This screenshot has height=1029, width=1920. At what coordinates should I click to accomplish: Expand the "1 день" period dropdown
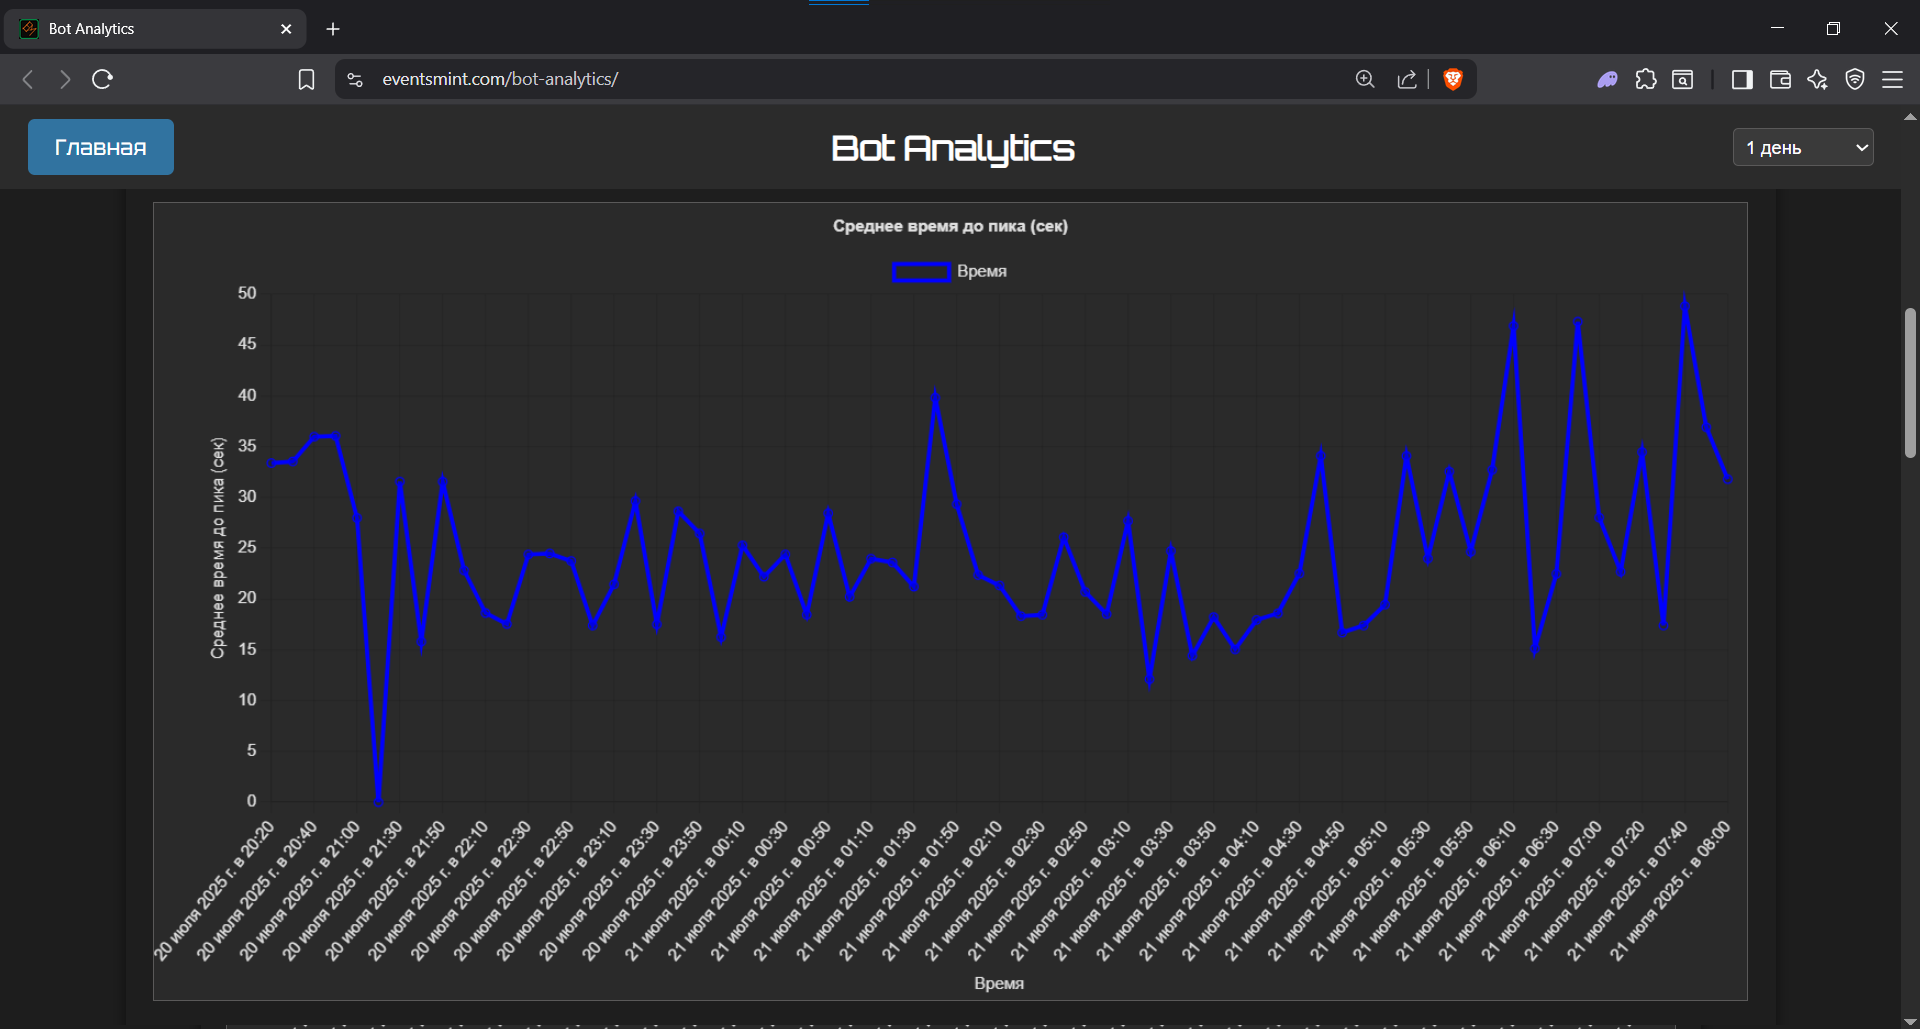click(1802, 147)
